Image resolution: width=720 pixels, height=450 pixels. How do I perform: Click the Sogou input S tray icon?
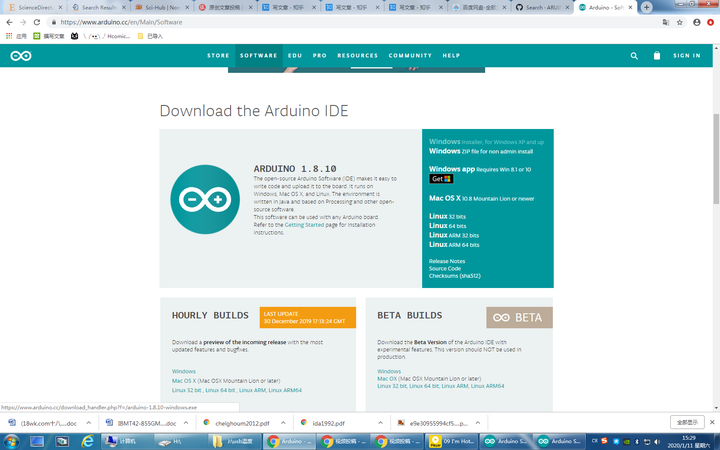pyautogui.click(x=604, y=441)
